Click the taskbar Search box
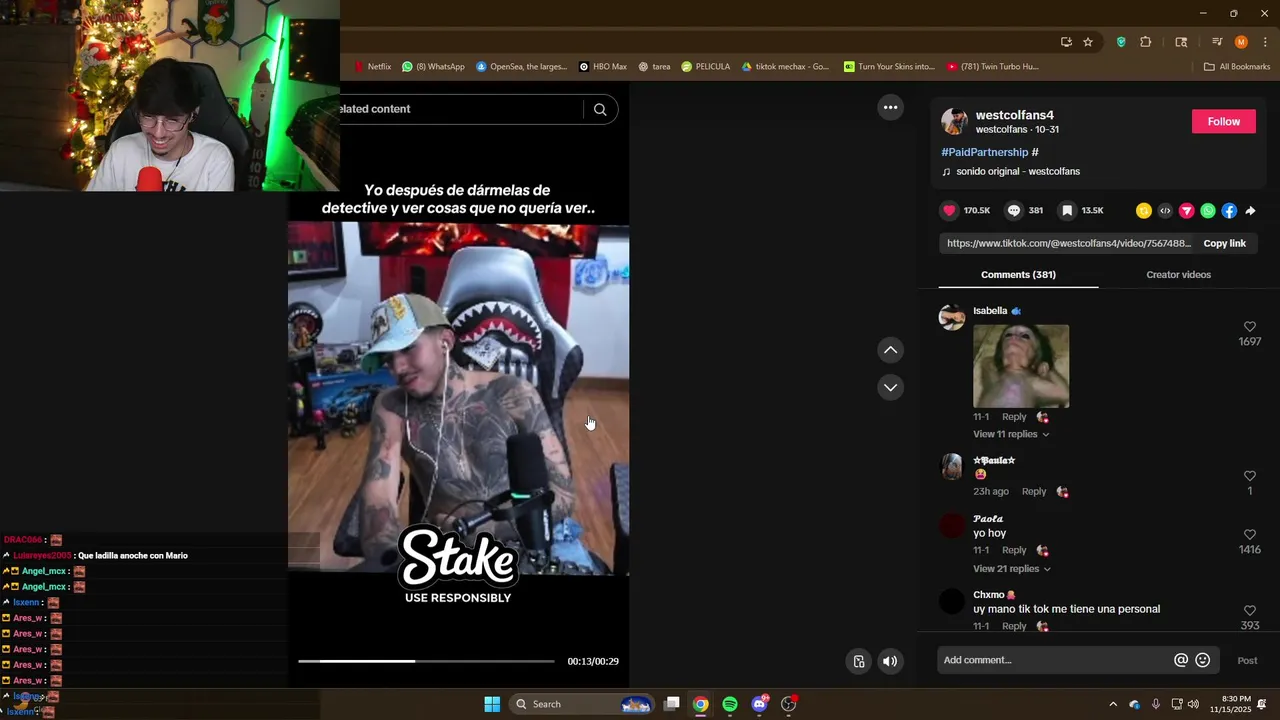The width and height of the screenshot is (1280, 720). (x=582, y=704)
